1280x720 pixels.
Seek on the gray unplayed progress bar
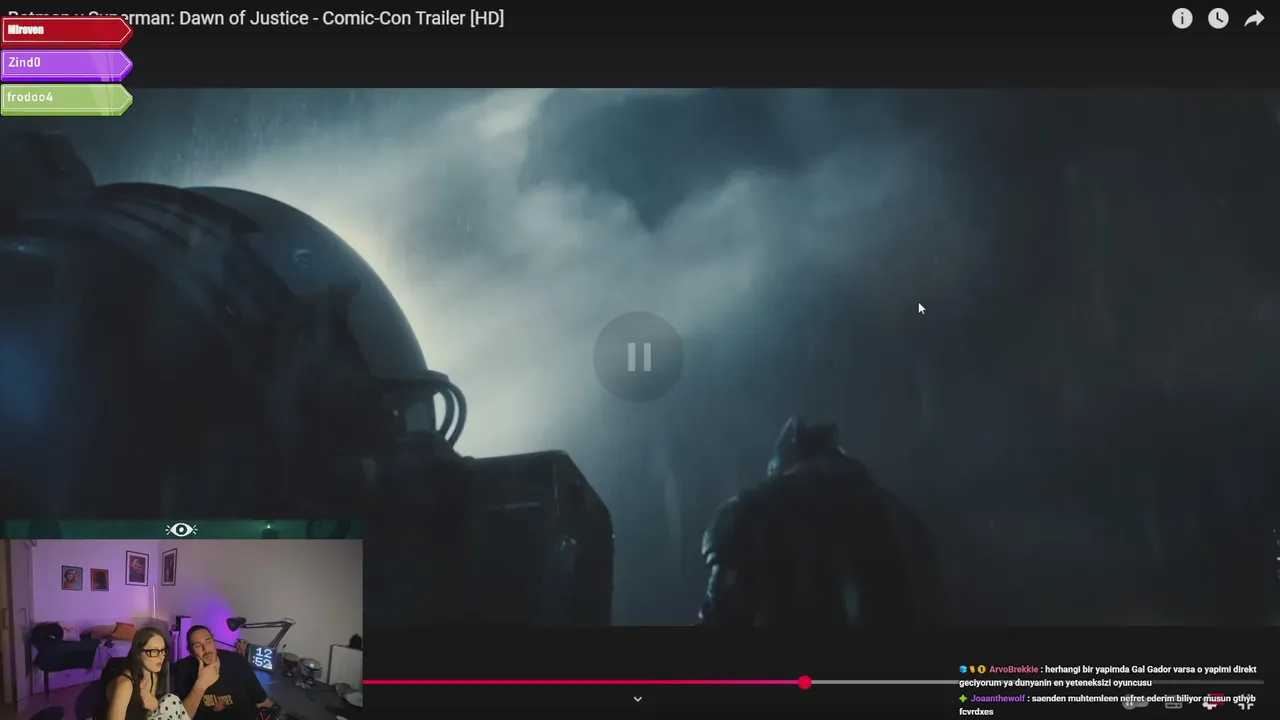click(x=1035, y=682)
